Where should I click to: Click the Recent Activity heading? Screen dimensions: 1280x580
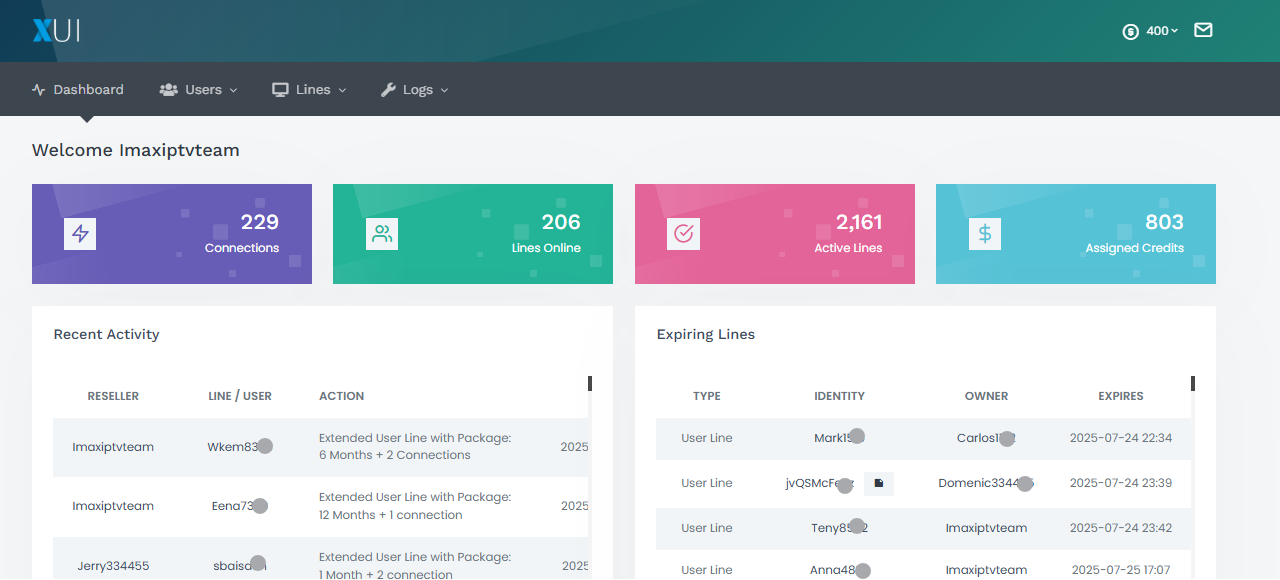(x=107, y=335)
